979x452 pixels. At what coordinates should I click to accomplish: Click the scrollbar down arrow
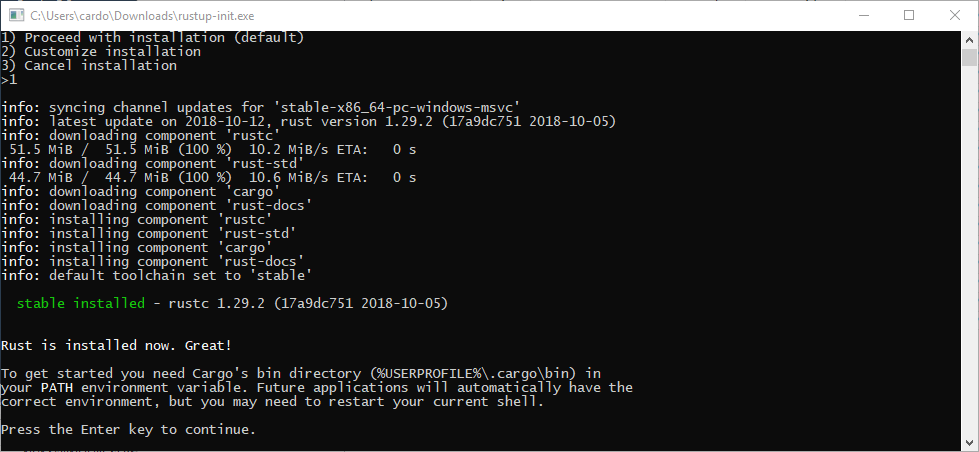(x=969, y=444)
